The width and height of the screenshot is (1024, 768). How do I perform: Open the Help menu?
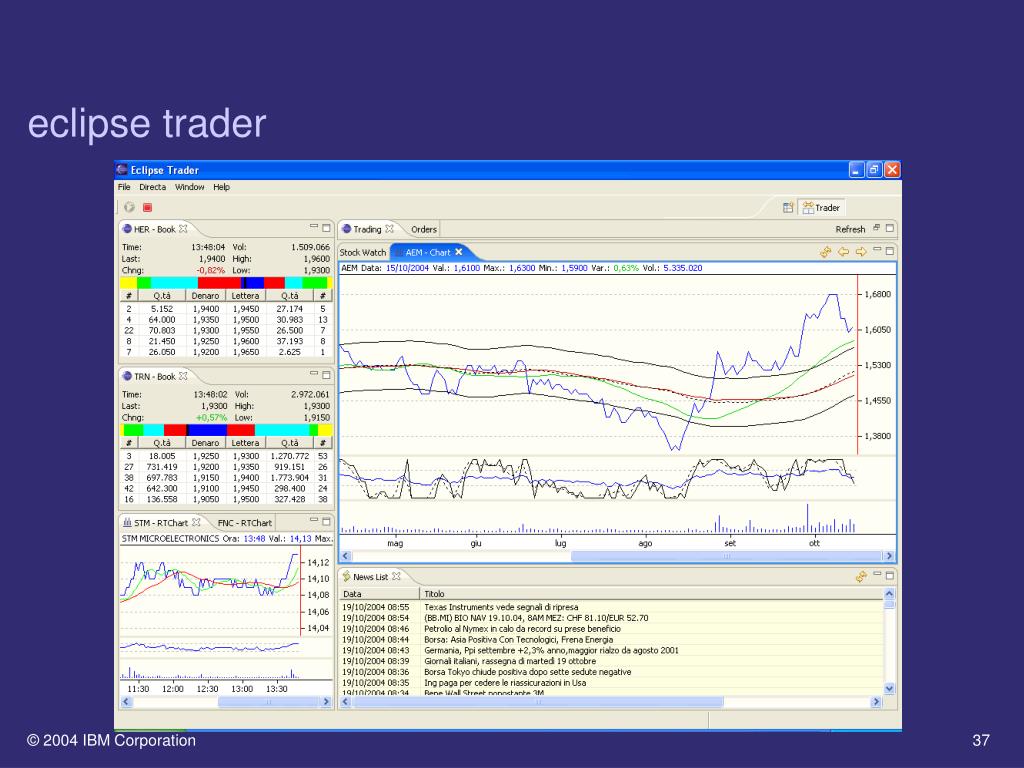pyautogui.click(x=221, y=187)
